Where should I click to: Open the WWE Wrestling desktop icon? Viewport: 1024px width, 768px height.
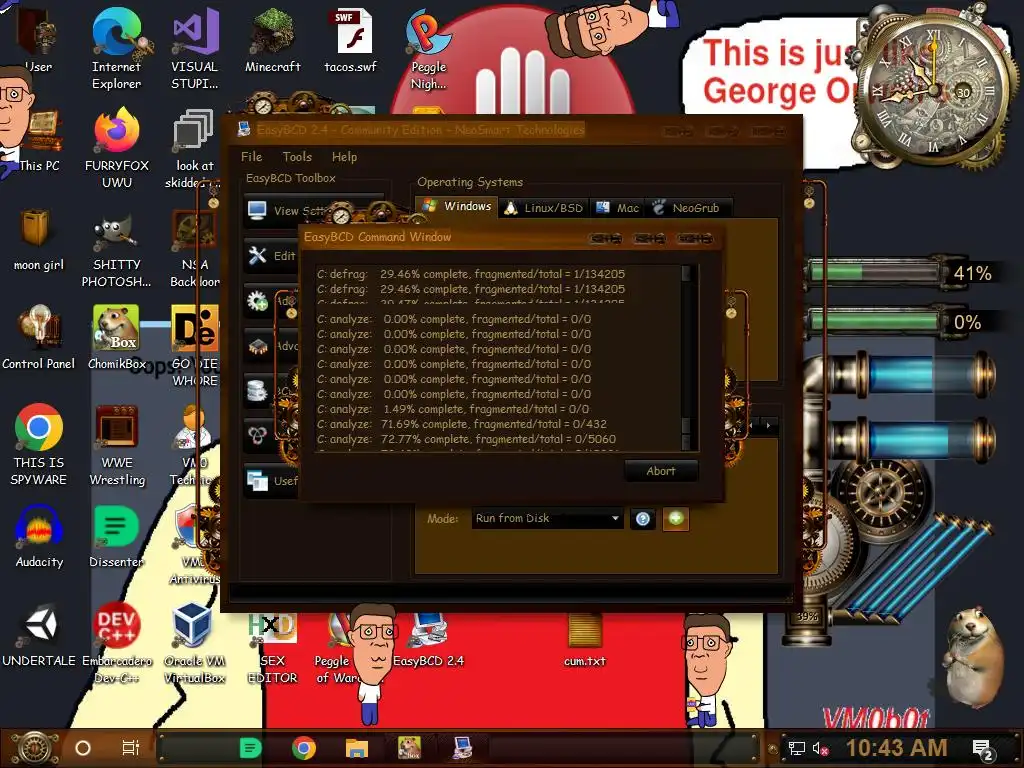tap(116, 445)
